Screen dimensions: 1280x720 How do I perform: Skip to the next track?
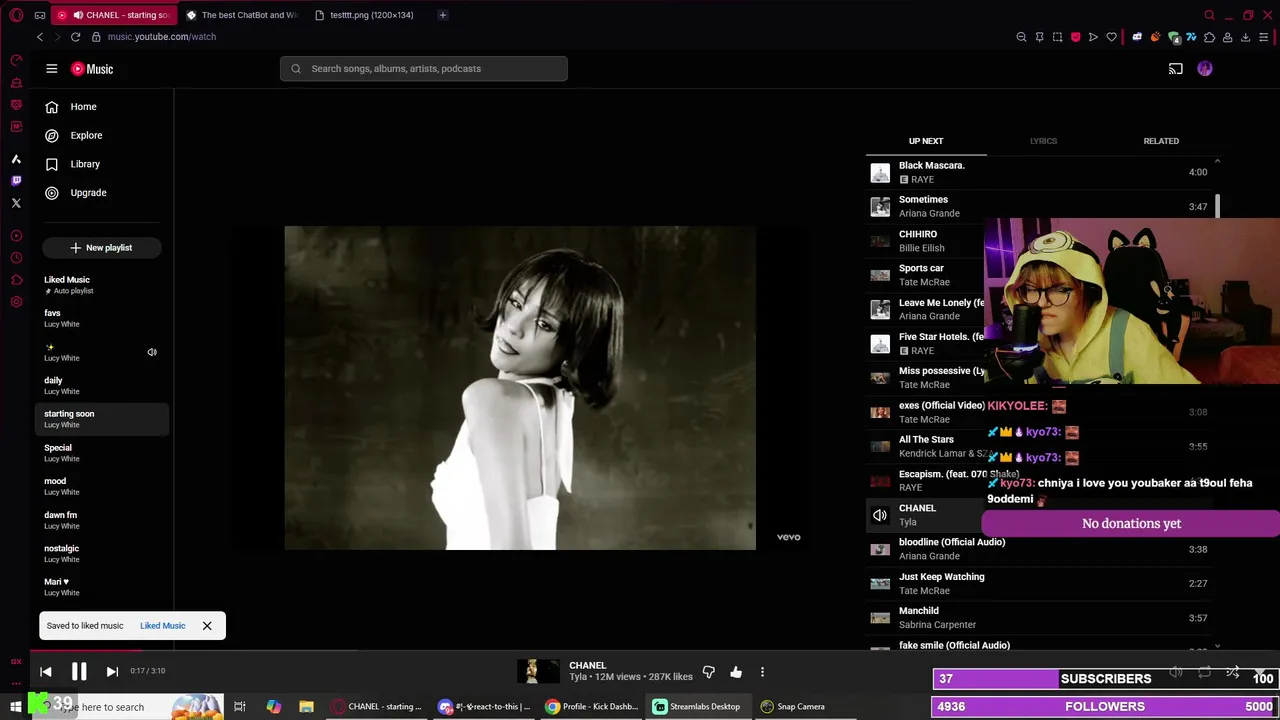(x=112, y=672)
